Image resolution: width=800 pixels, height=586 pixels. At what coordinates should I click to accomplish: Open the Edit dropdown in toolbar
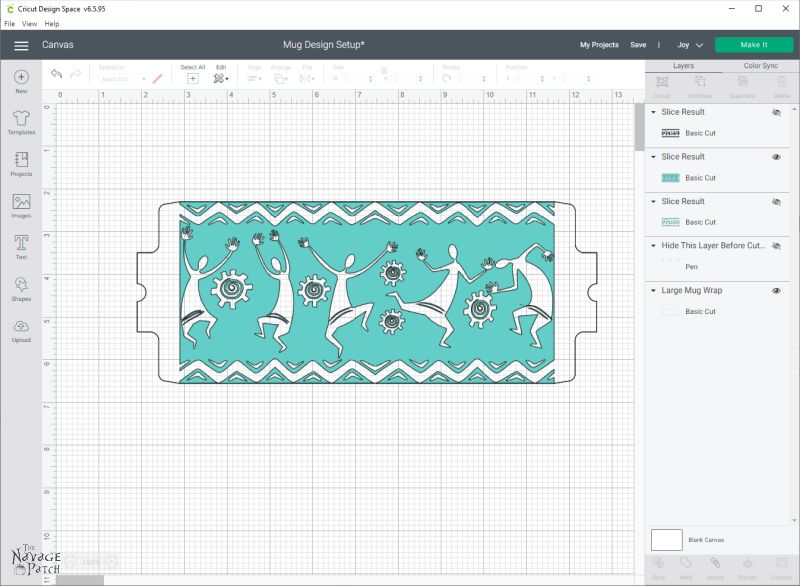221,79
